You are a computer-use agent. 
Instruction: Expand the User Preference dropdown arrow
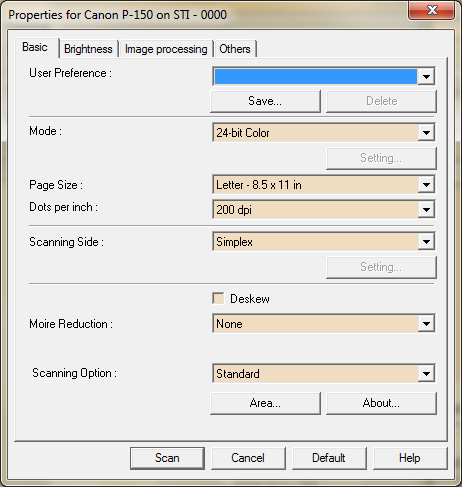pos(426,76)
